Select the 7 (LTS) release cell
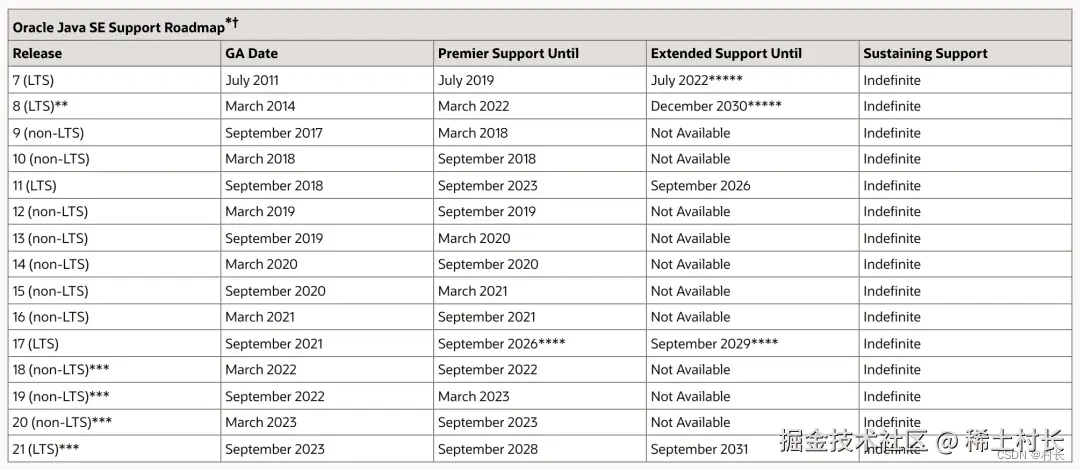Screen dimensions: 1080x470 [x=33, y=80]
